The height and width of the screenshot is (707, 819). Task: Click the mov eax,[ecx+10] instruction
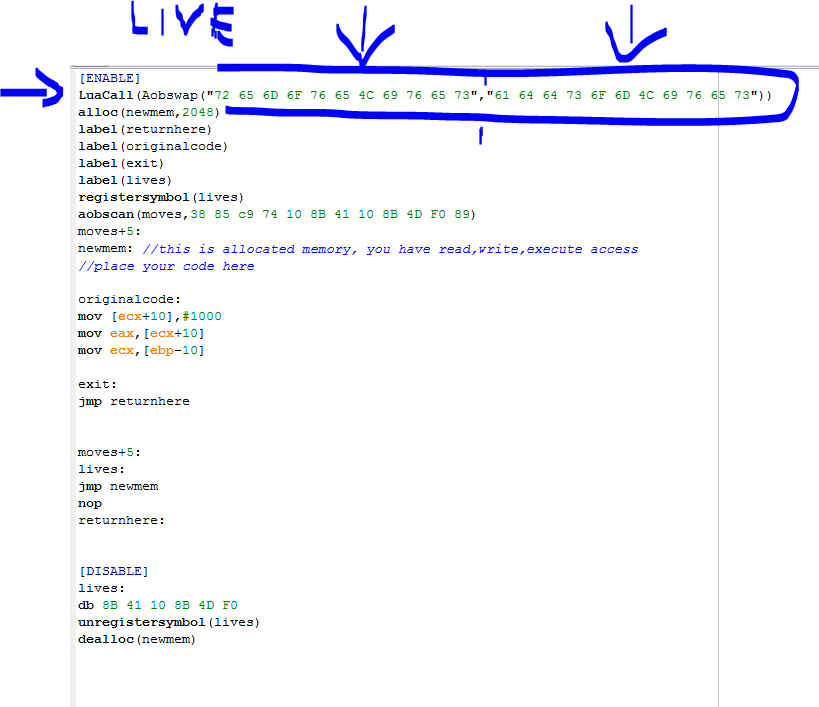[x=141, y=333]
